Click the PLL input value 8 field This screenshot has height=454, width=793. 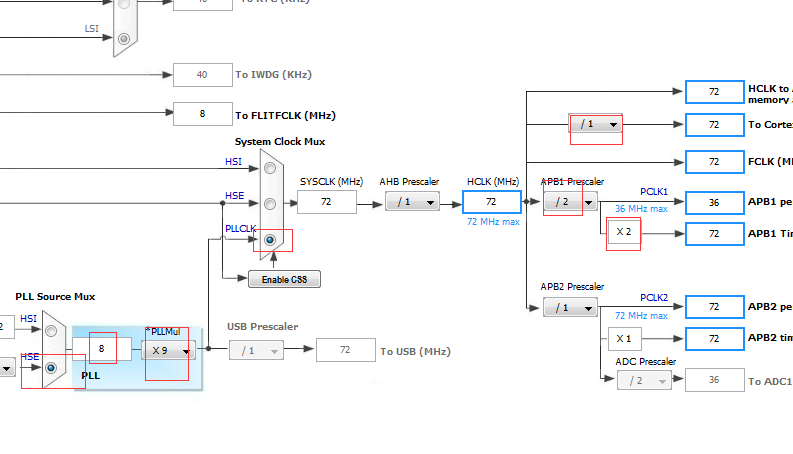click(x=102, y=349)
